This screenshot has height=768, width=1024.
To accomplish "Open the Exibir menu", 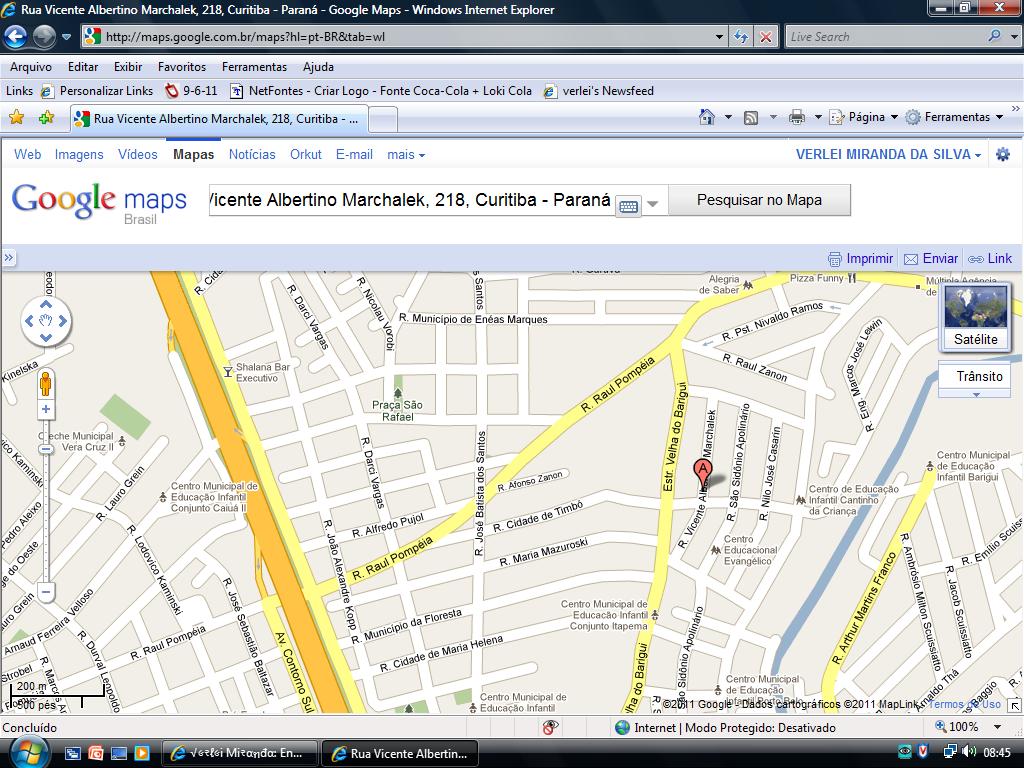I will [128, 67].
